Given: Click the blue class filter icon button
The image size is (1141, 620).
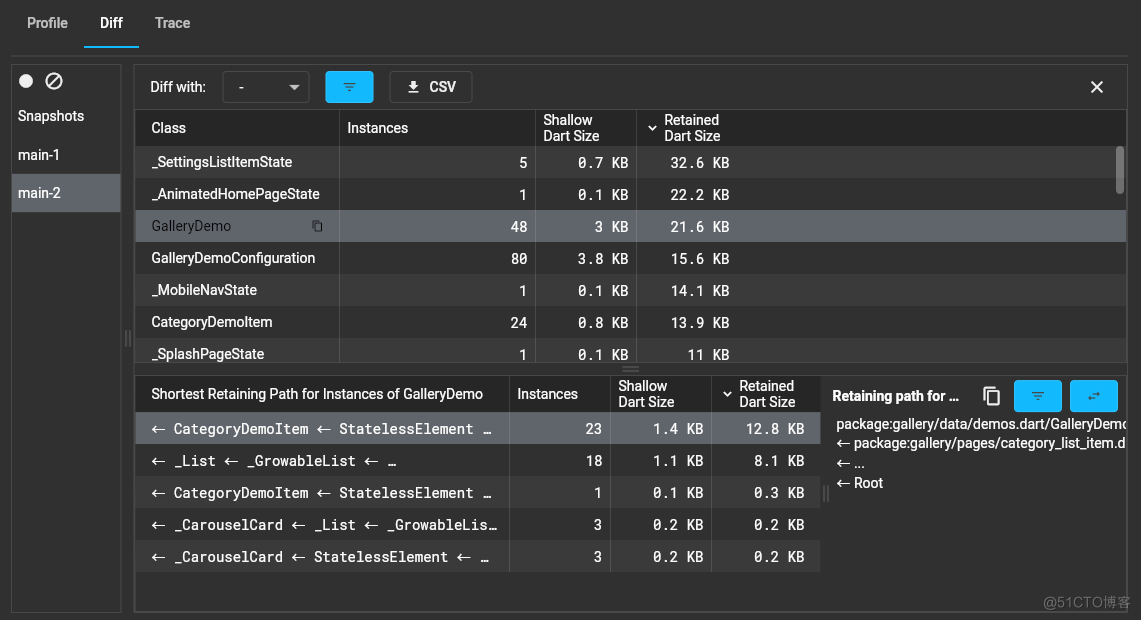Looking at the screenshot, I should [x=349, y=87].
